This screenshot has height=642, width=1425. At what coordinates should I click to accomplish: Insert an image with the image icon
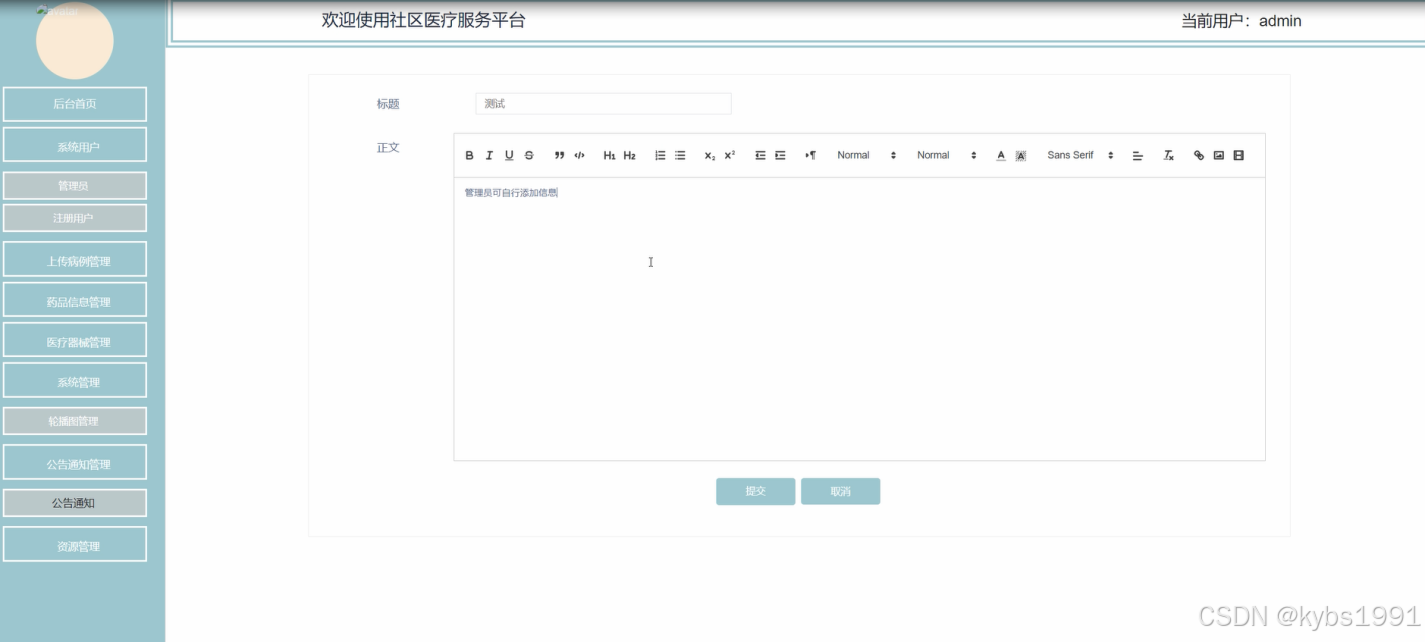point(1219,155)
